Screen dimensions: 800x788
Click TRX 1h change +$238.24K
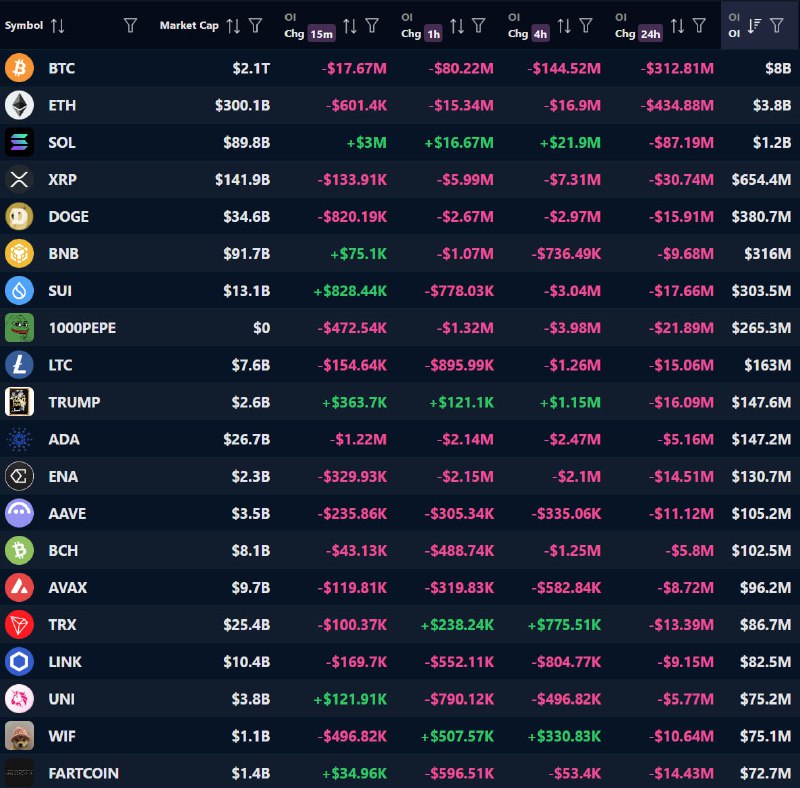point(457,625)
